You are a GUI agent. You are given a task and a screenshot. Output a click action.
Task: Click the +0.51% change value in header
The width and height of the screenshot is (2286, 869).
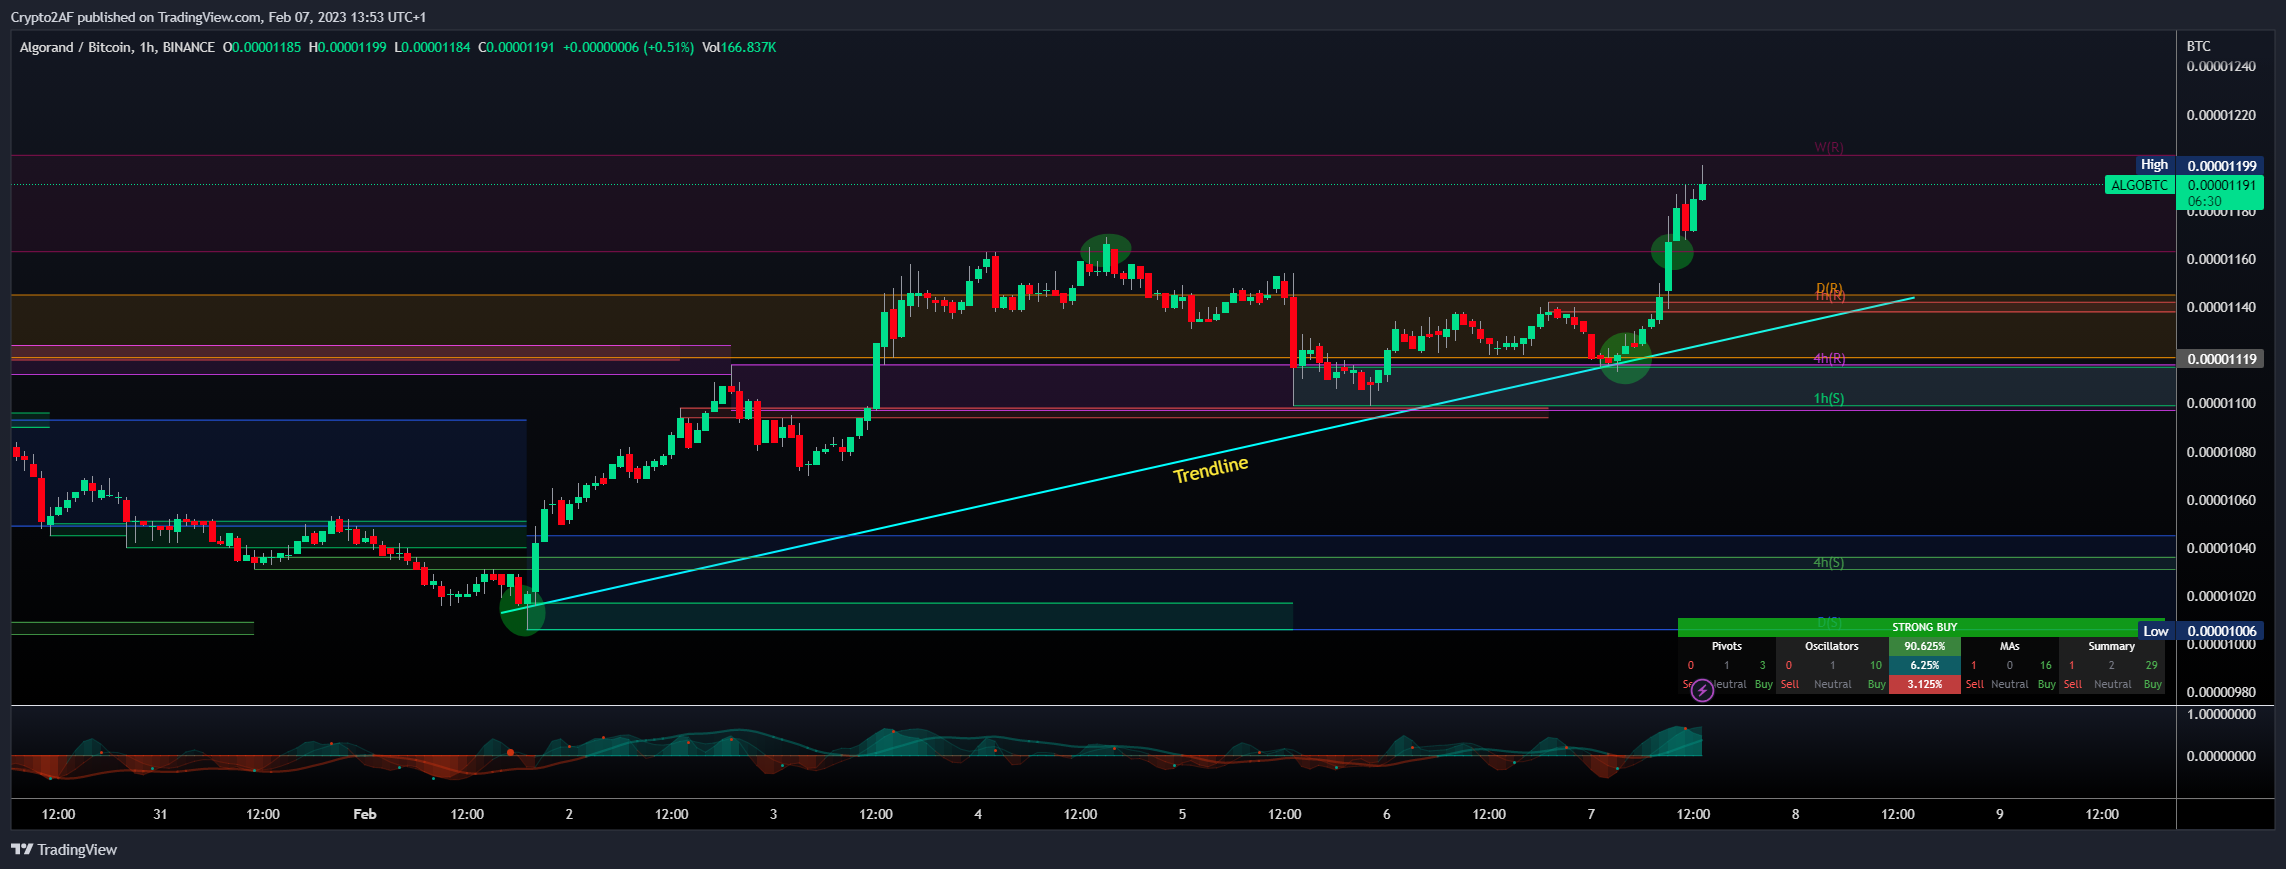click(x=669, y=47)
